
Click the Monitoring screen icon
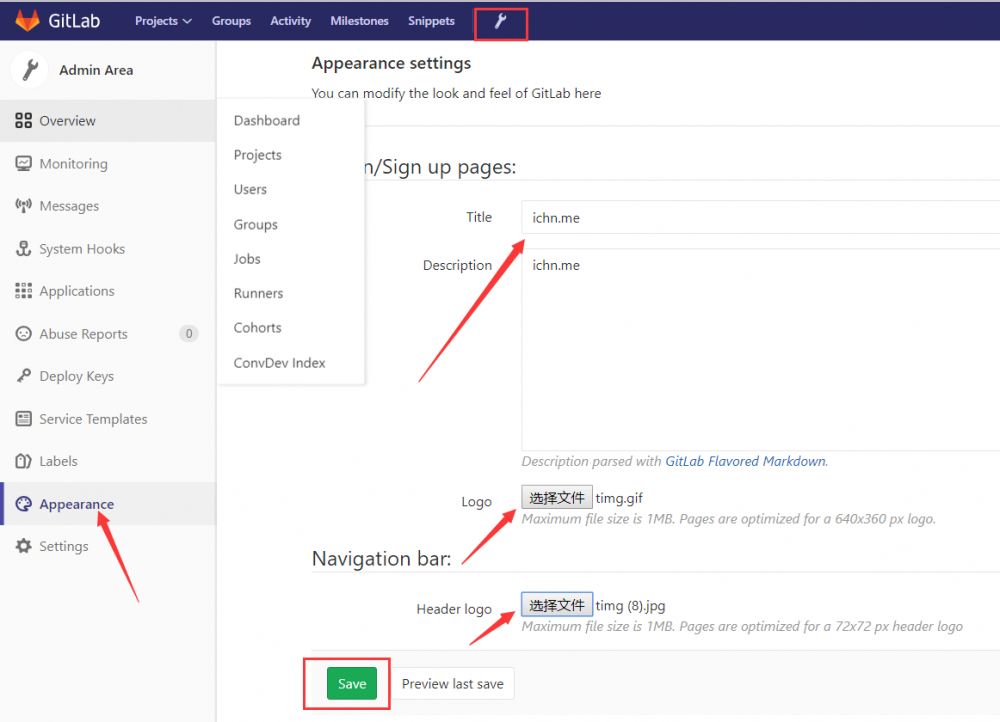click(x=24, y=163)
